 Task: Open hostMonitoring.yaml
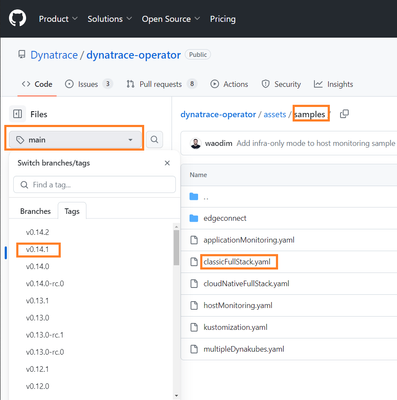(238, 305)
